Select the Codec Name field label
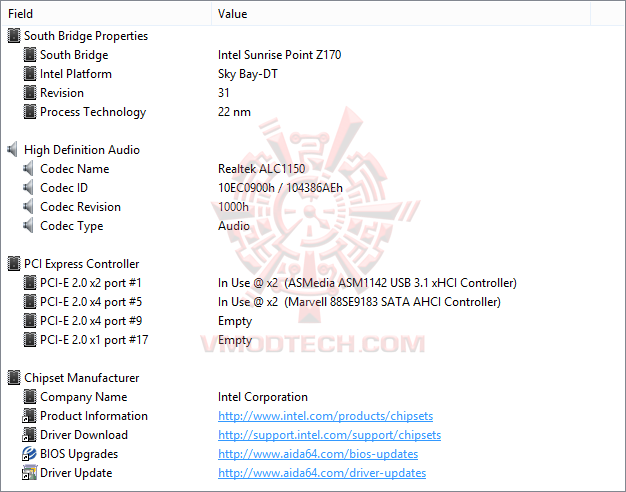The image size is (626, 492). [x=75, y=169]
